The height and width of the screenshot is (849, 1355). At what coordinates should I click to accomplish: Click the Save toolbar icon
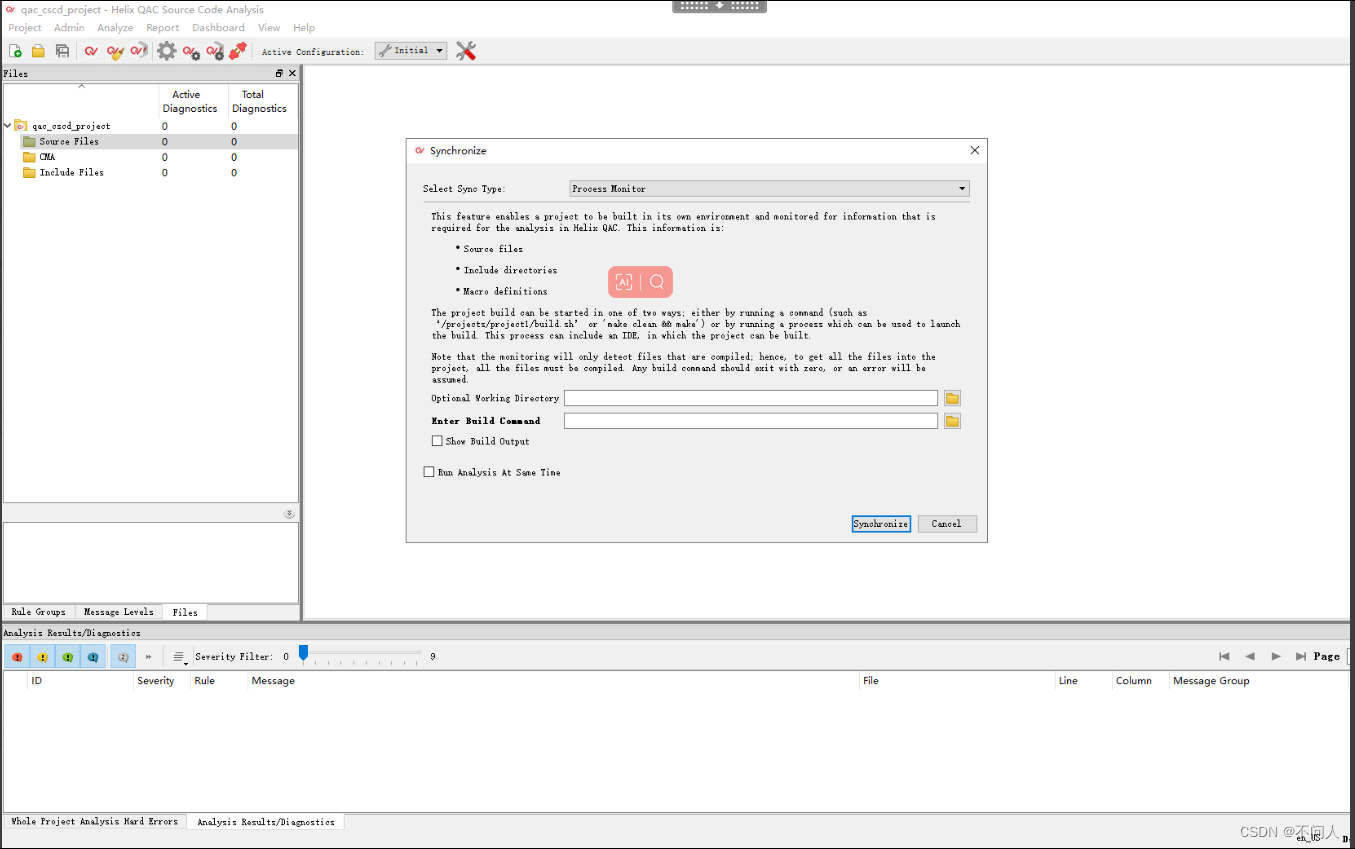pyautogui.click(x=62, y=51)
